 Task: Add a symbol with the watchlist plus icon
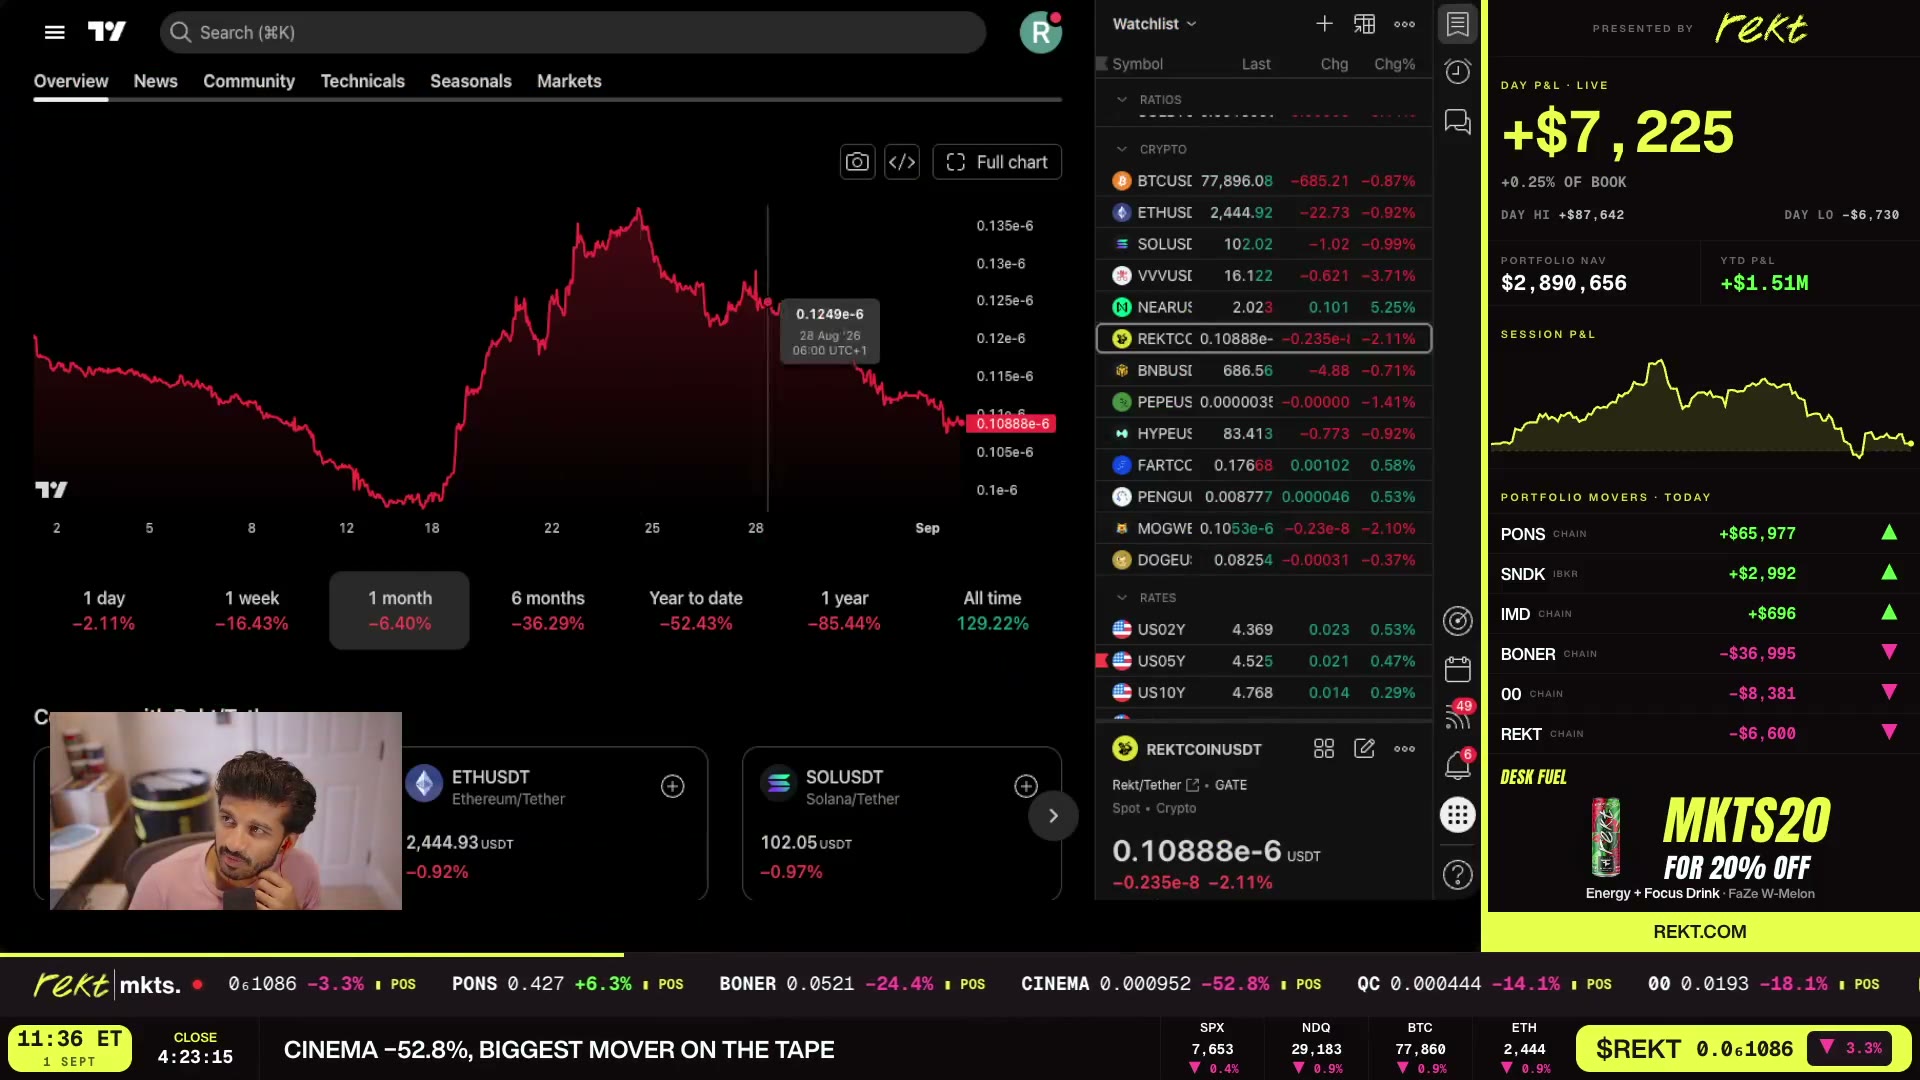coord(1324,24)
